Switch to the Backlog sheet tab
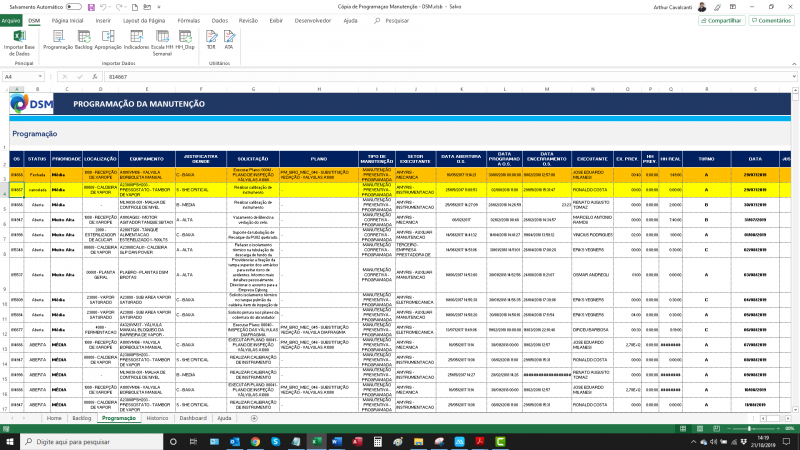 82,418
